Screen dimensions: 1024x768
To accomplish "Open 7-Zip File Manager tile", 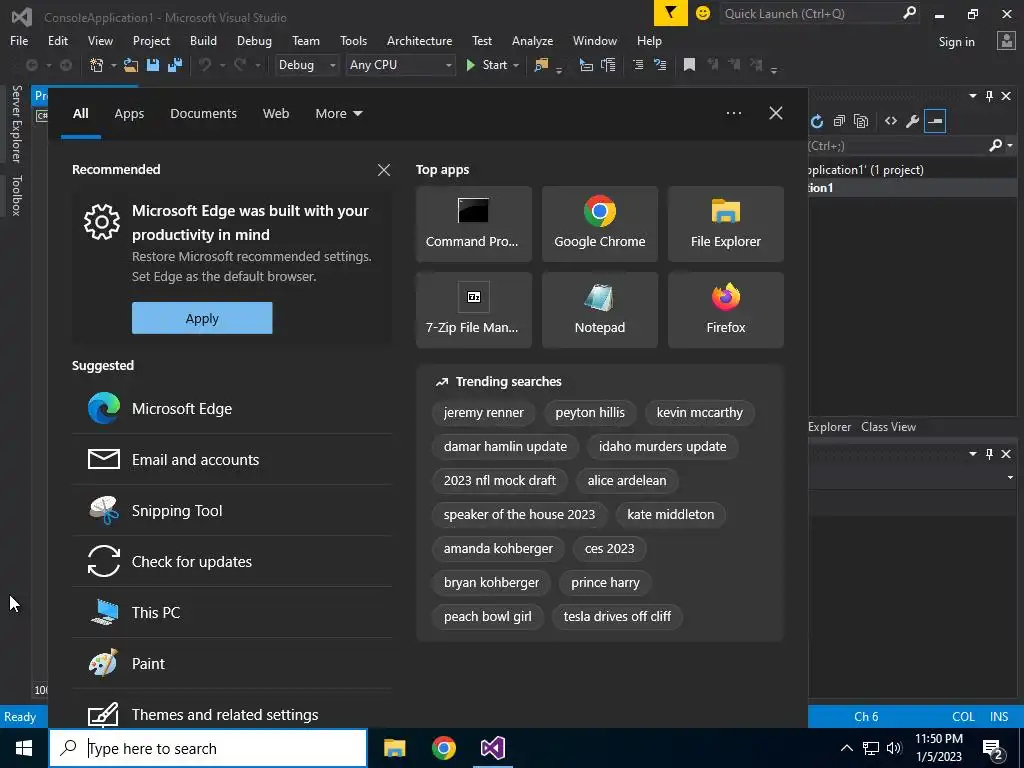I will tap(473, 310).
